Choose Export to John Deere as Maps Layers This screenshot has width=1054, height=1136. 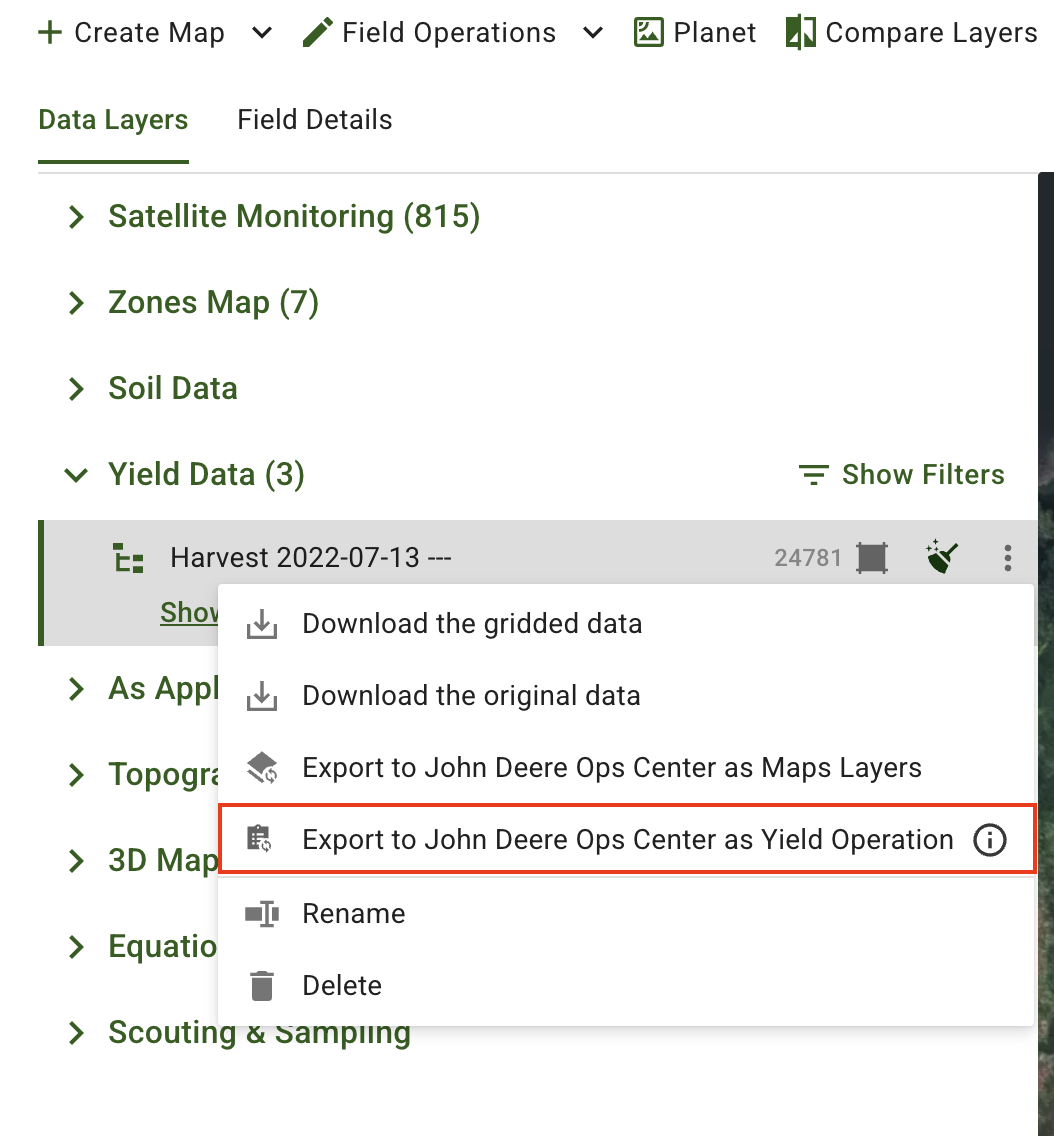coord(611,768)
